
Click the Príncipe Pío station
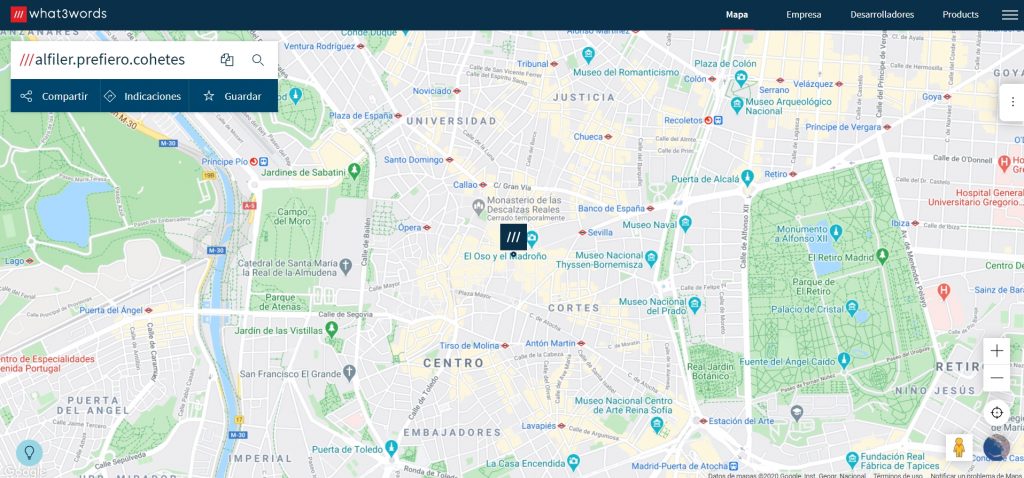[x=234, y=161]
